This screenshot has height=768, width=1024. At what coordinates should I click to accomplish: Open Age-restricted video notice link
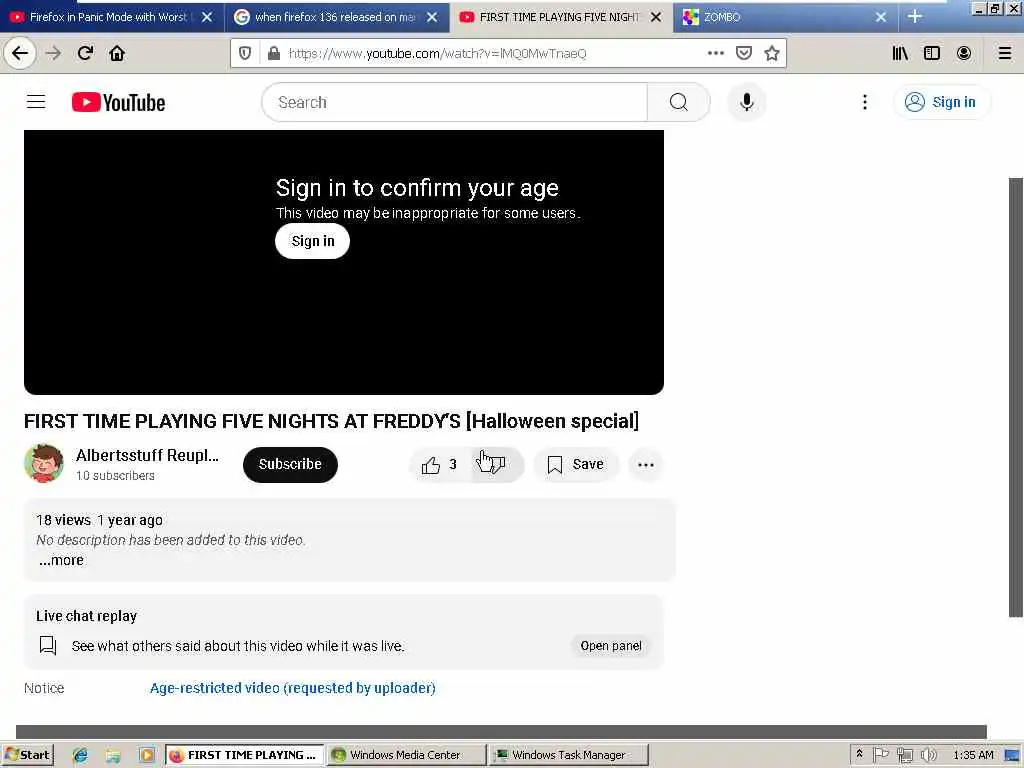(293, 688)
